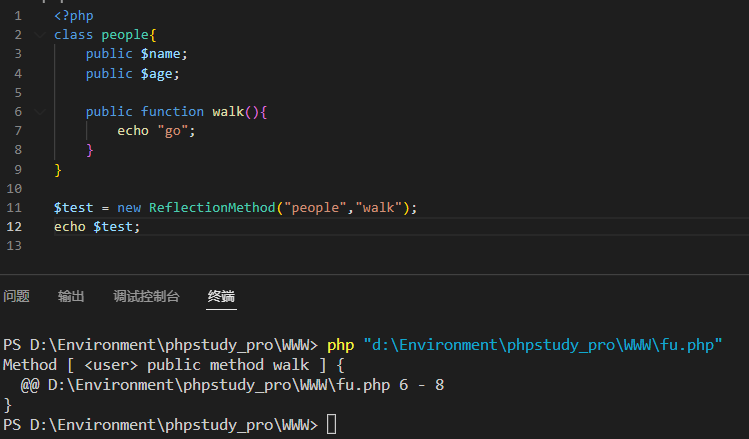The image size is (749, 439).
Task: Click the Method [ <user> output line
Action: (x=173, y=365)
